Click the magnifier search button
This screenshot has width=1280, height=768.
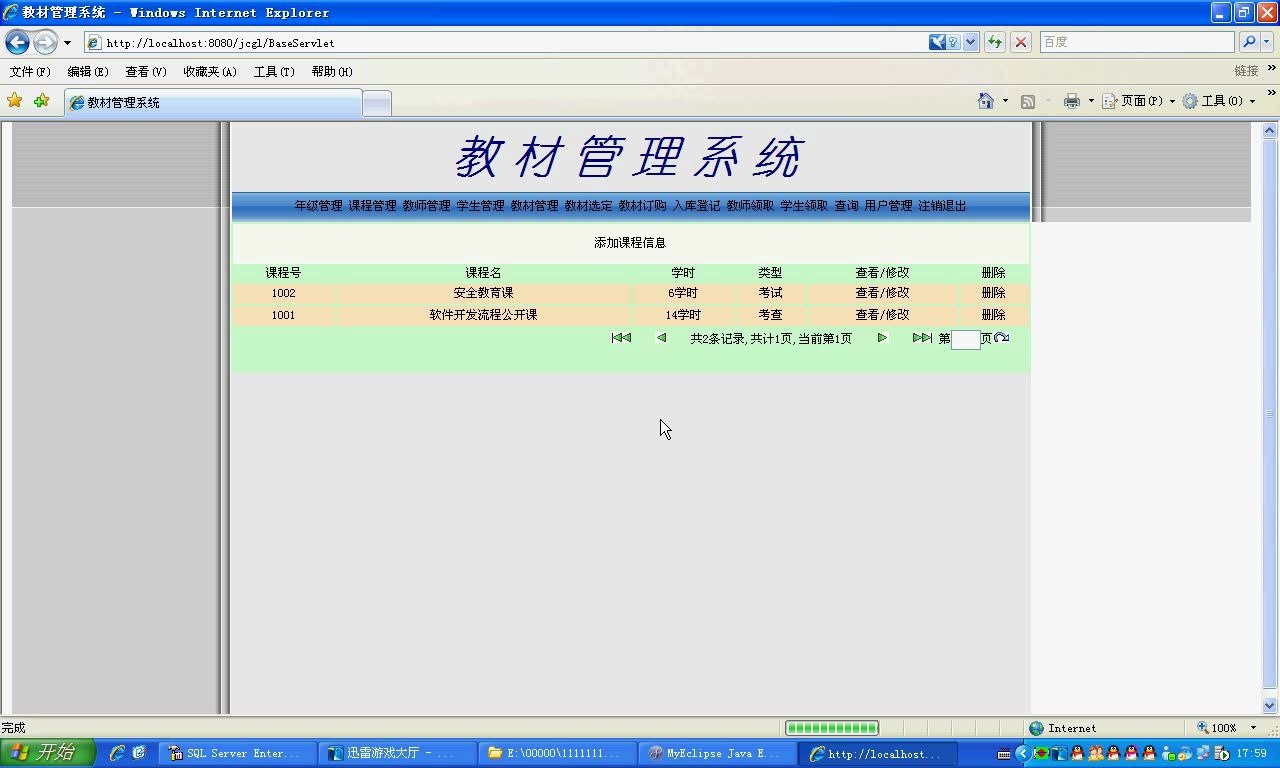pyautogui.click(x=1248, y=42)
